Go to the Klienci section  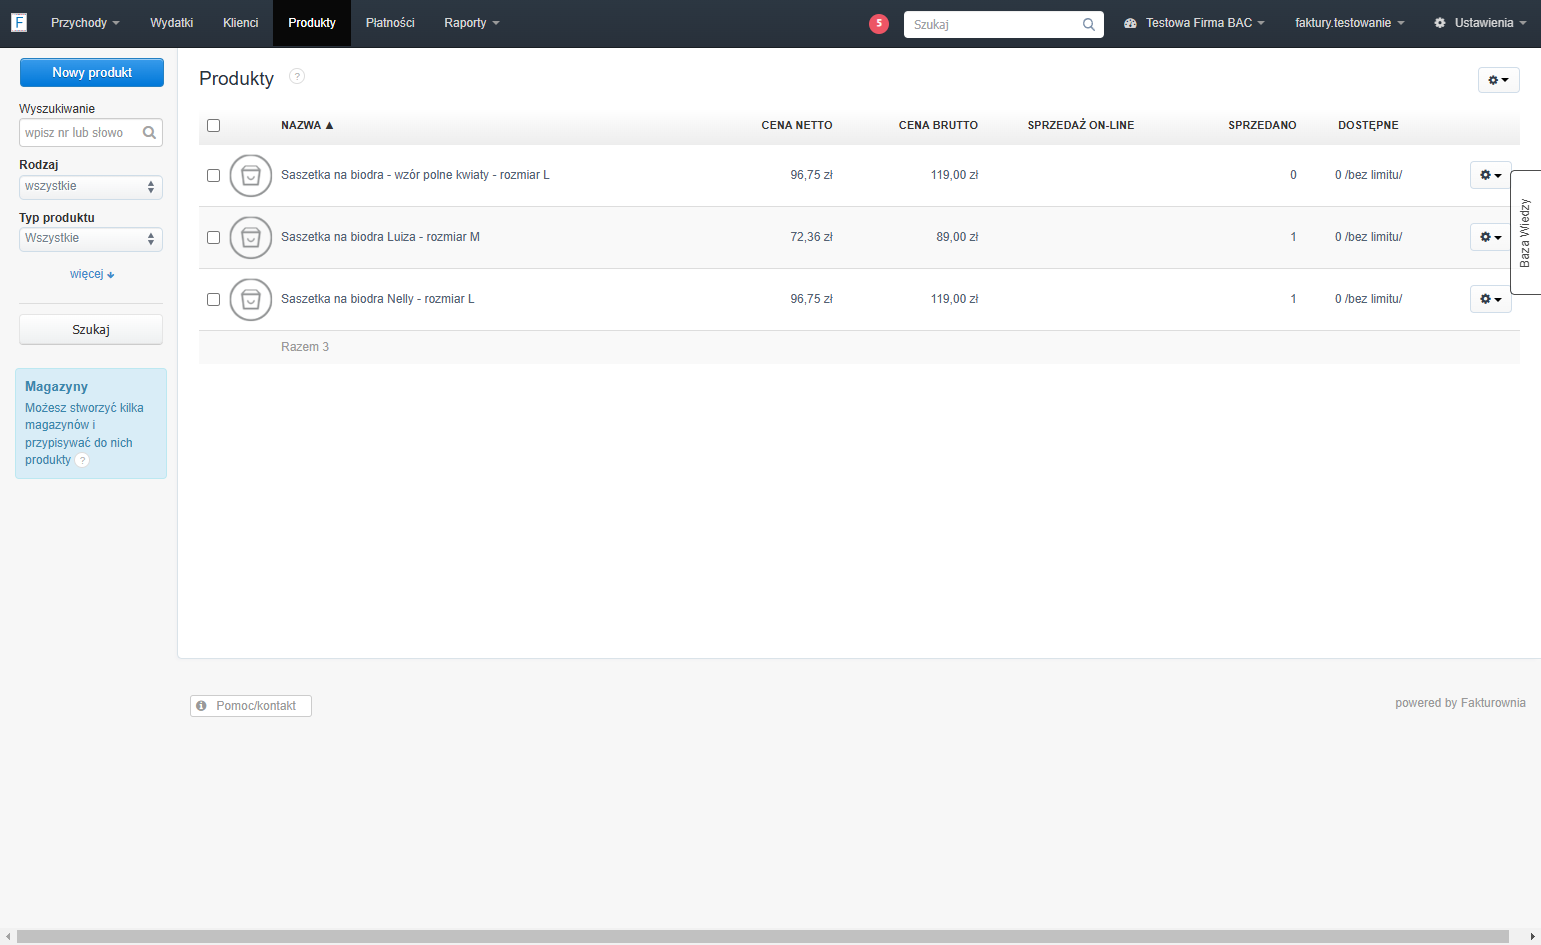coord(241,23)
